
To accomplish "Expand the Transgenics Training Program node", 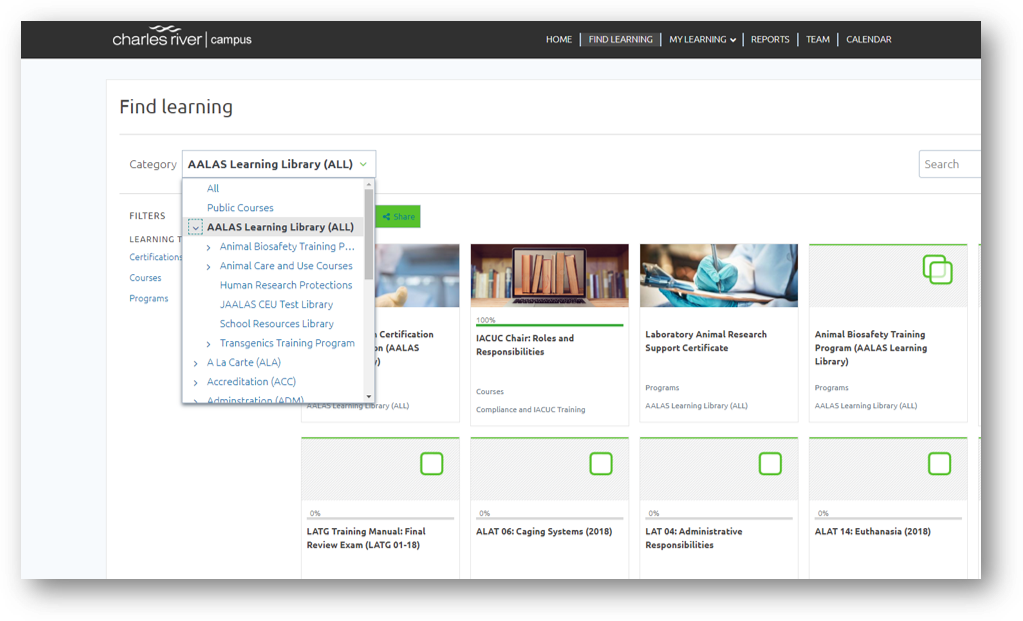I will (208, 344).
